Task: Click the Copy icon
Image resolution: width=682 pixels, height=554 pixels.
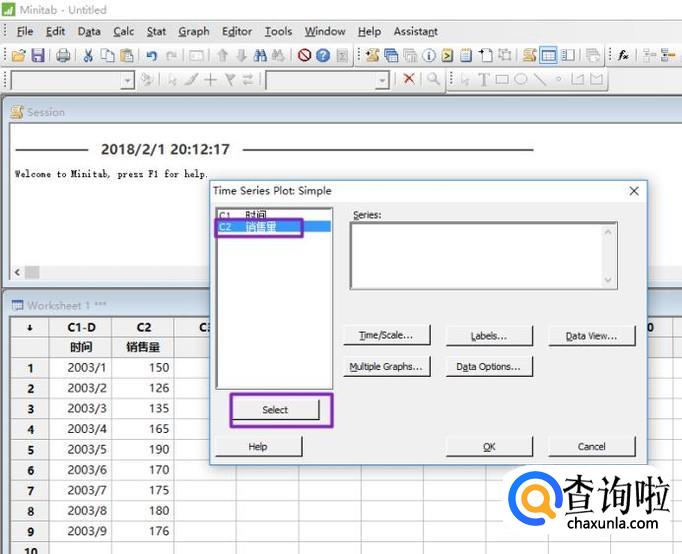Action: [107, 56]
